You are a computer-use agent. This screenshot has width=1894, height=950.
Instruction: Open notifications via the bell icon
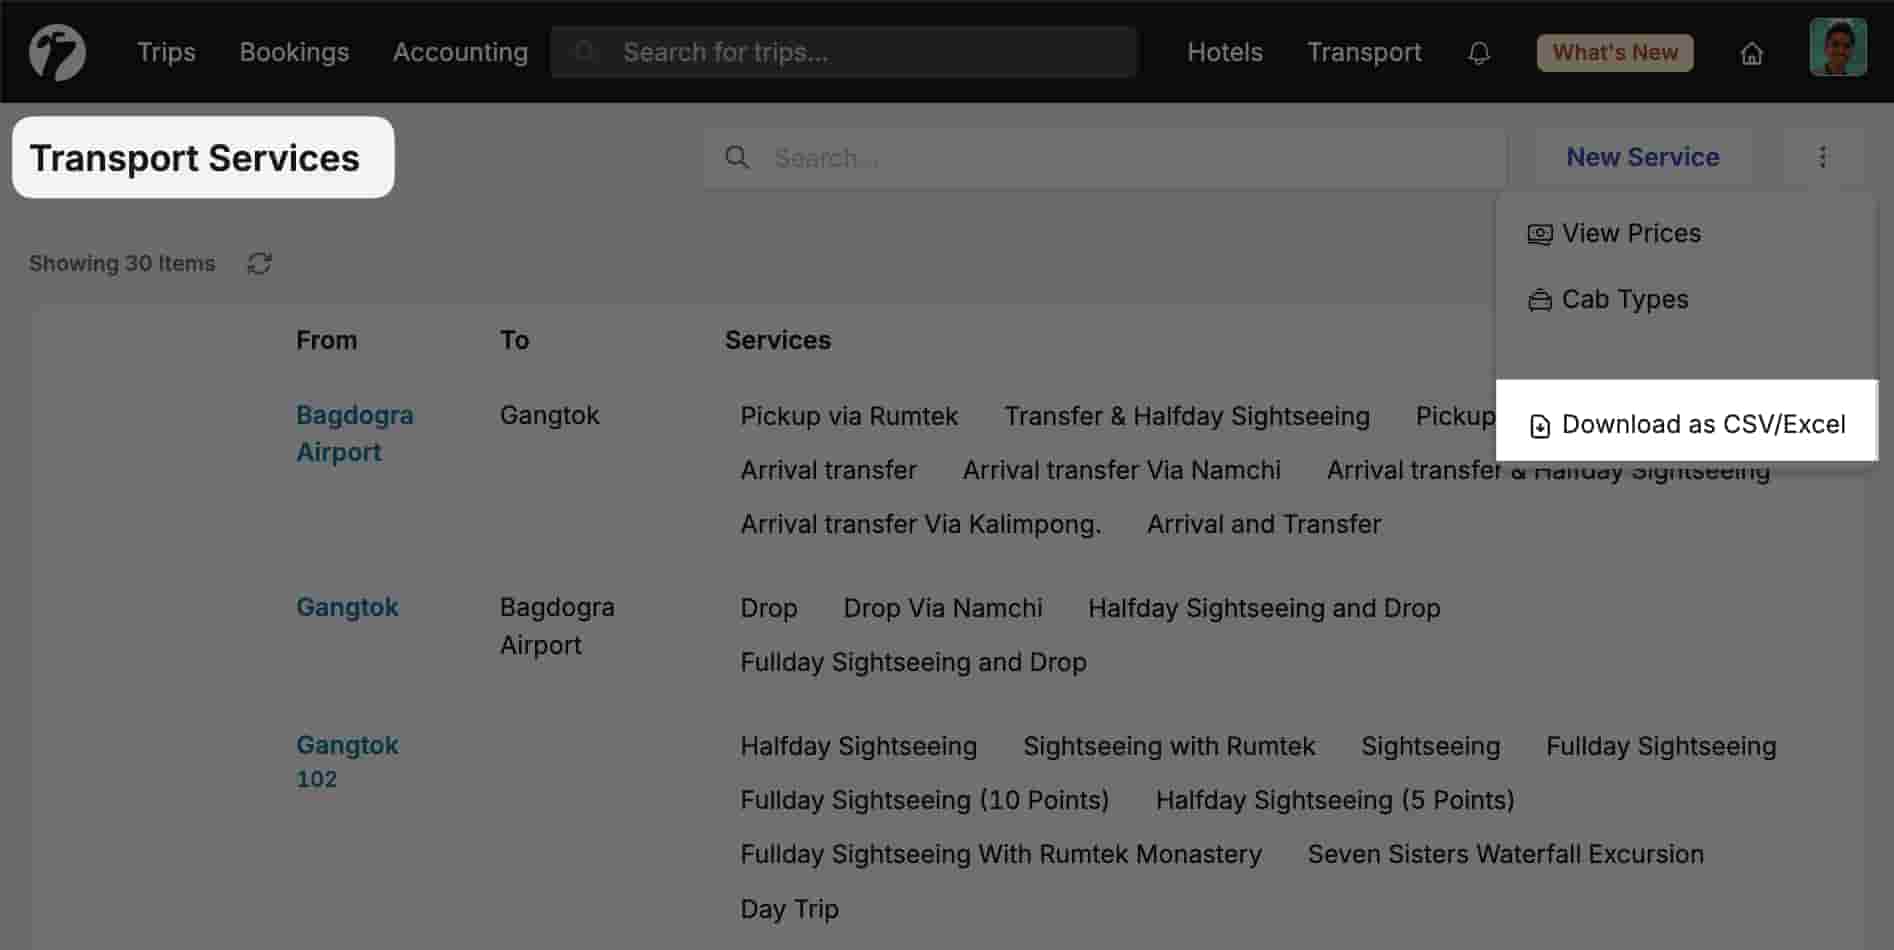tap(1479, 52)
